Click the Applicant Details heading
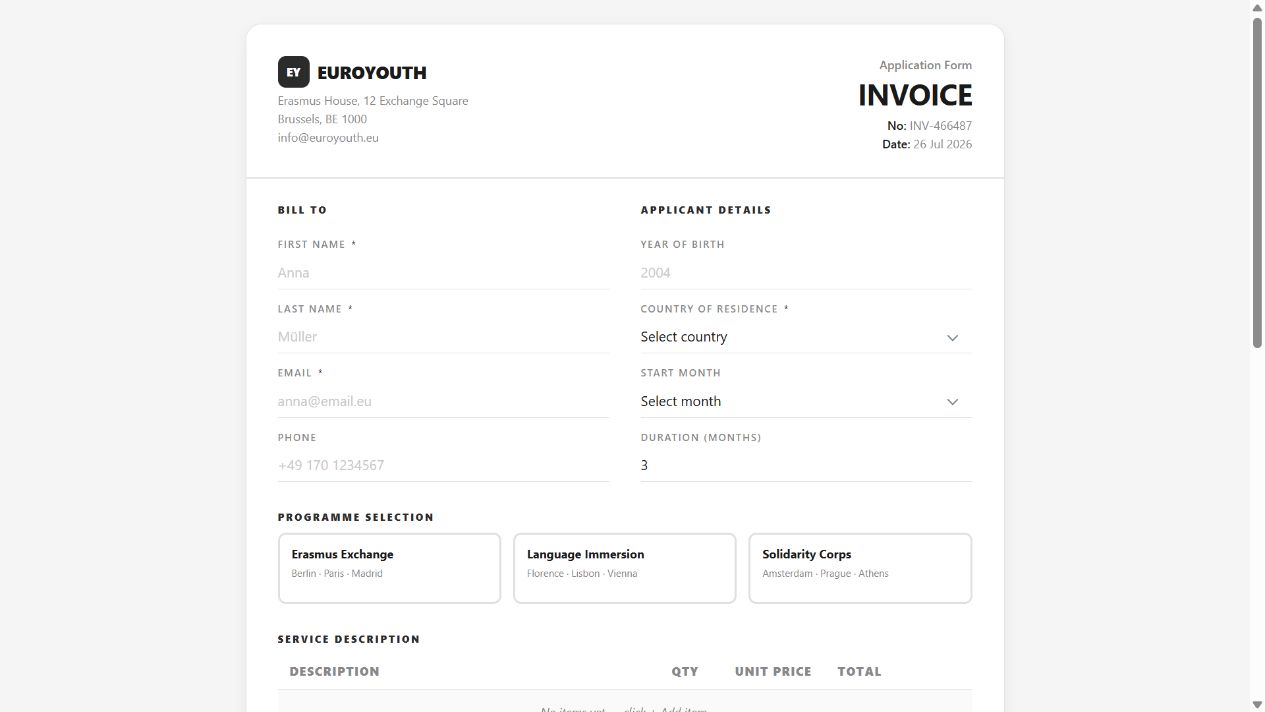This screenshot has width=1265, height=712. point(706,210)
